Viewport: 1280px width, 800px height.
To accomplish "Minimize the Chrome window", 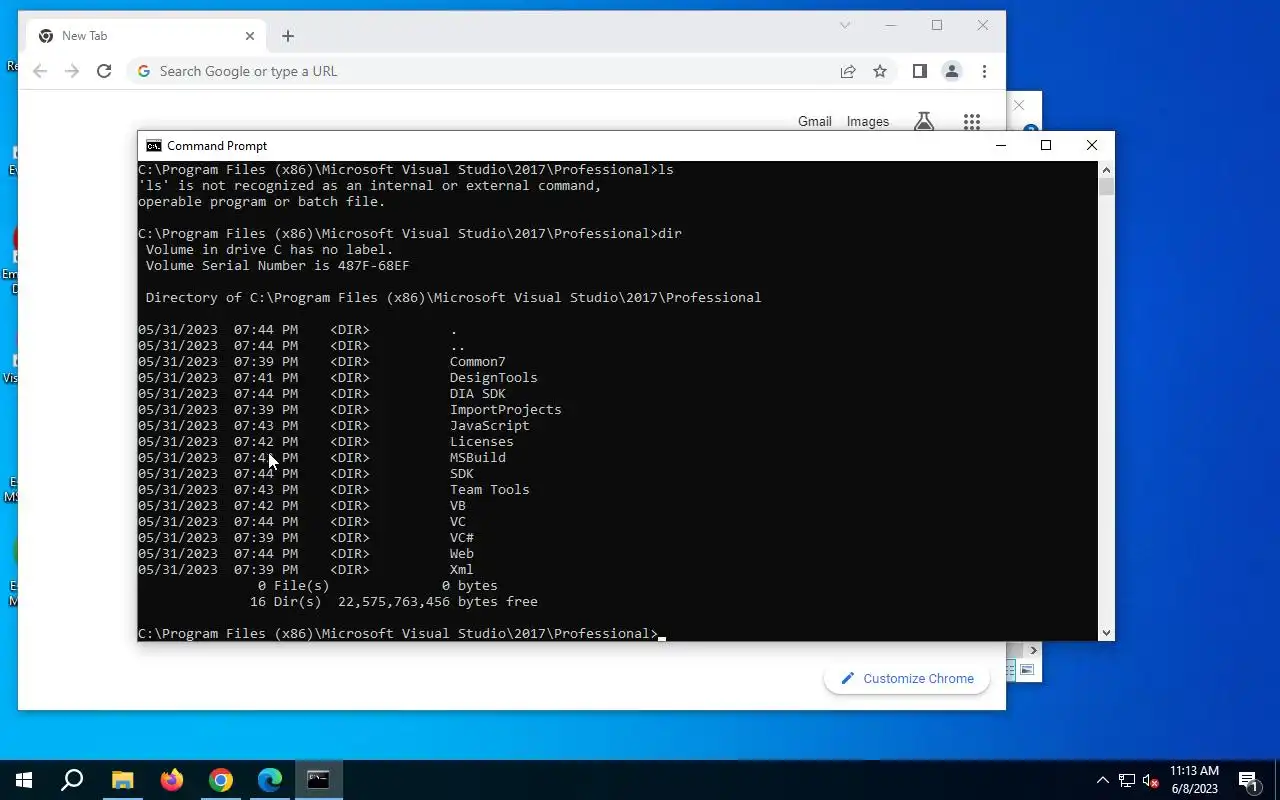I will point(891,25).
